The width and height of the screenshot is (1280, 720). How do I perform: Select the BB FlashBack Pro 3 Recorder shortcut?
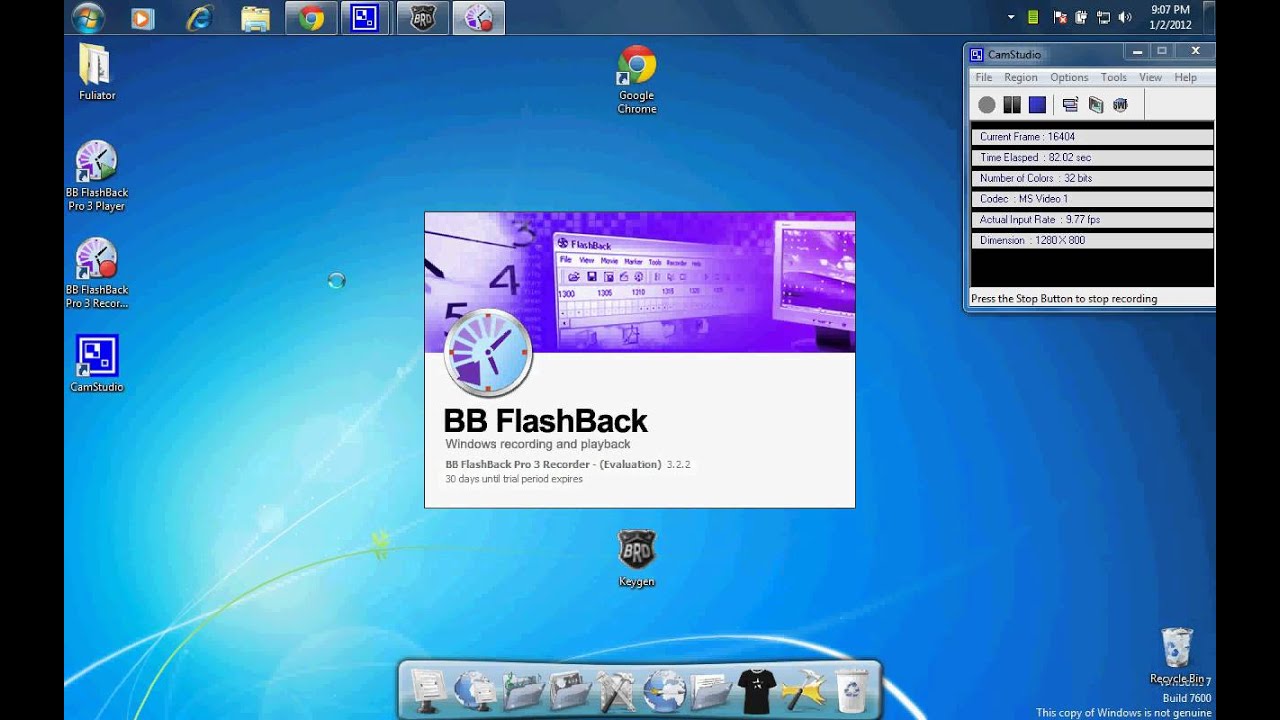point(97,273)
